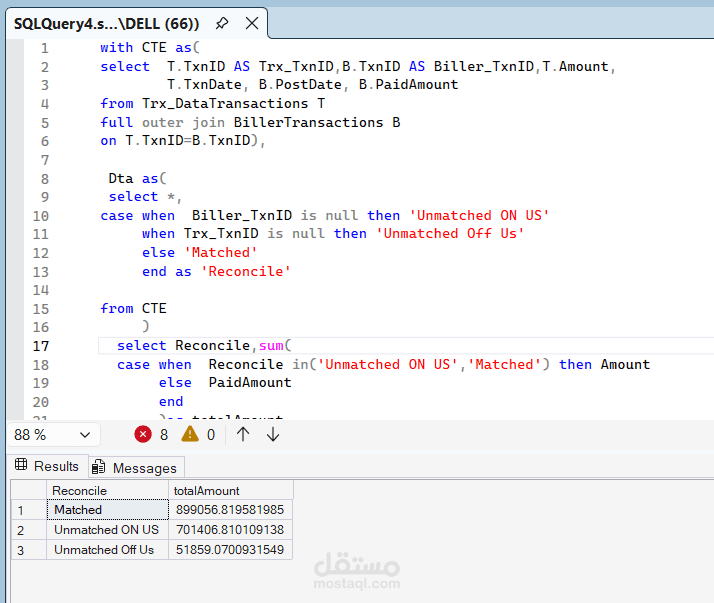Go to next issue with down arrow
714x603 pixels.
click(273, 434)
